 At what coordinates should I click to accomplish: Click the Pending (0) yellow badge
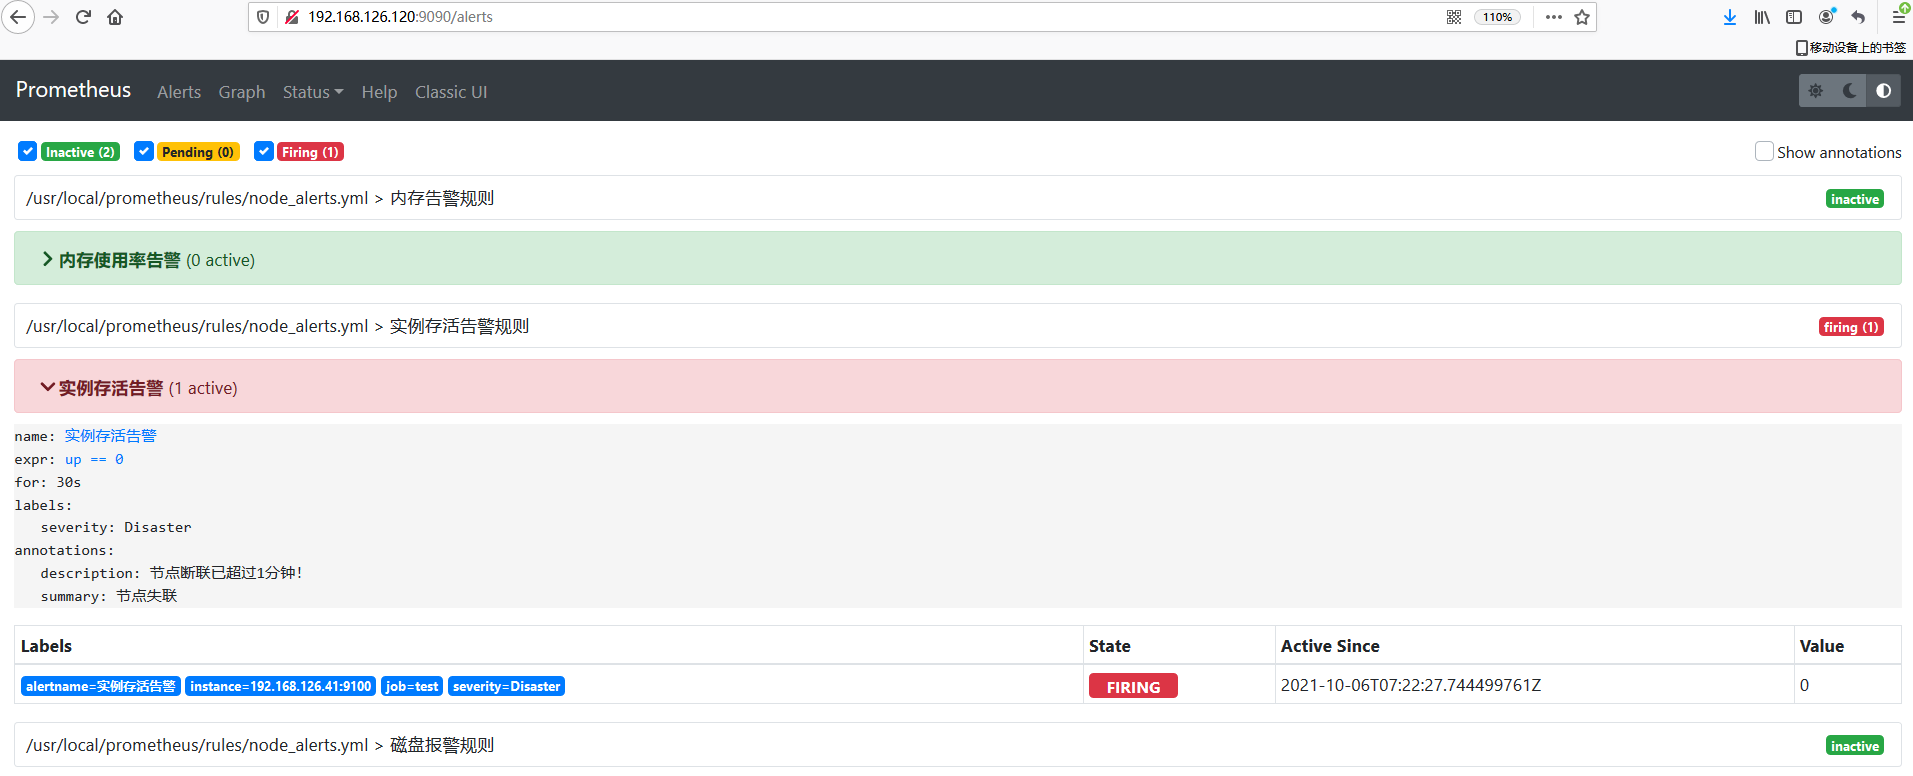tap(198, 152)
